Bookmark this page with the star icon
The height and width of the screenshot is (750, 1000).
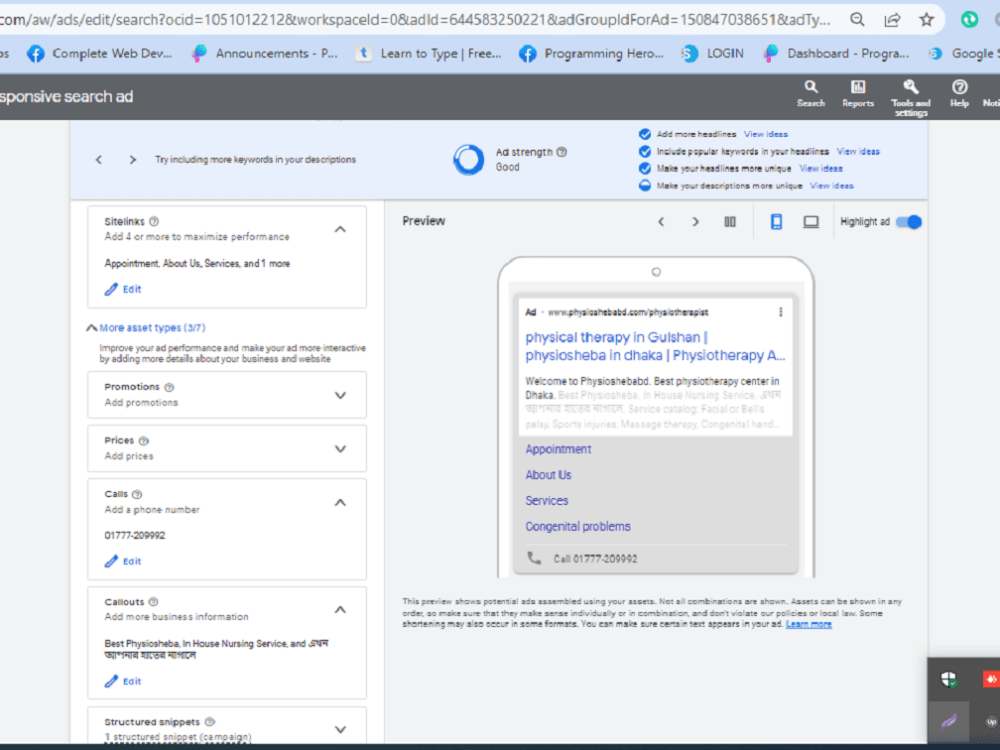(x=927, y=20)
